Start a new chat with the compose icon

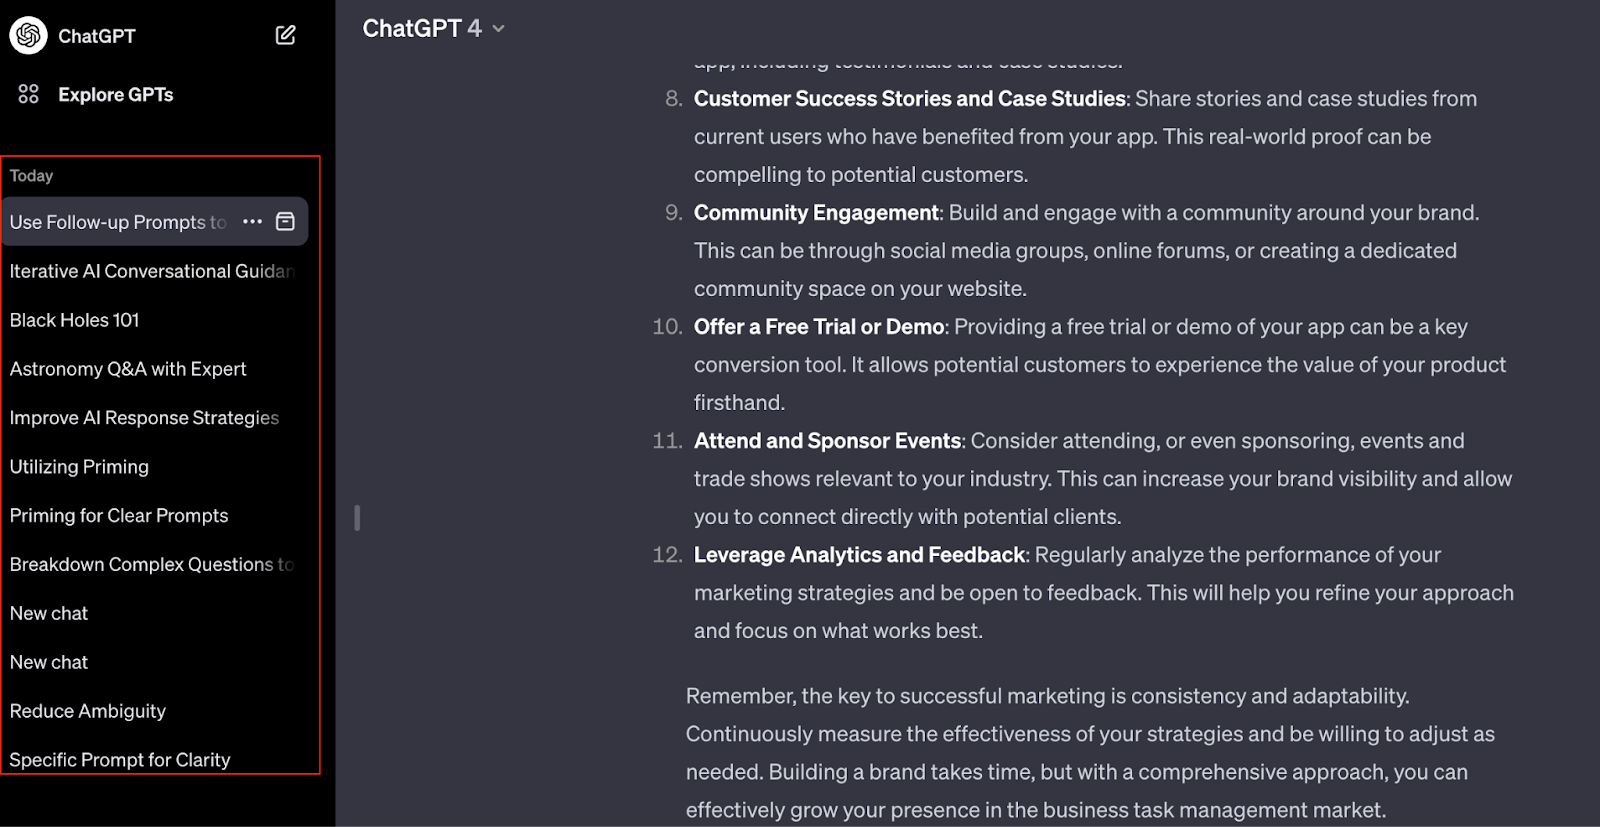pyautogui.click(x=285, y=35)
